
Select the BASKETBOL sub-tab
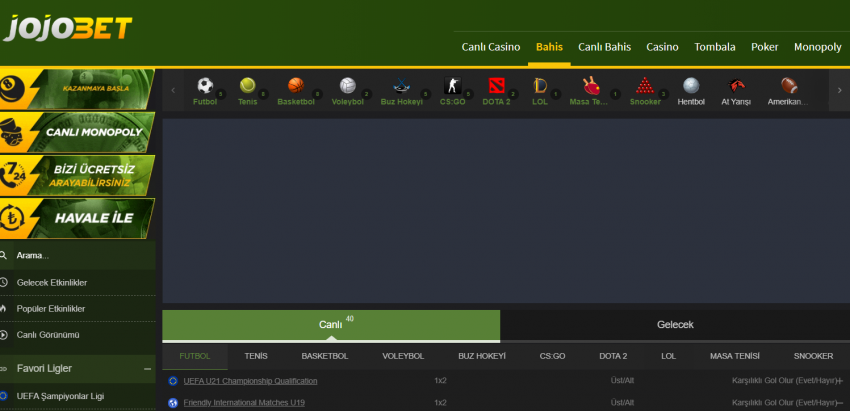pos(325,356)
